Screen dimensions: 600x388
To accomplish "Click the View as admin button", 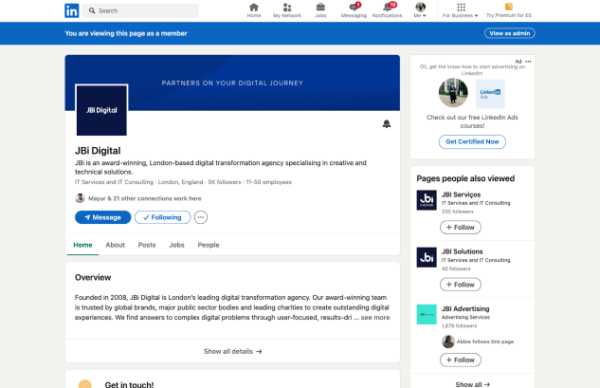I will 510,33.
